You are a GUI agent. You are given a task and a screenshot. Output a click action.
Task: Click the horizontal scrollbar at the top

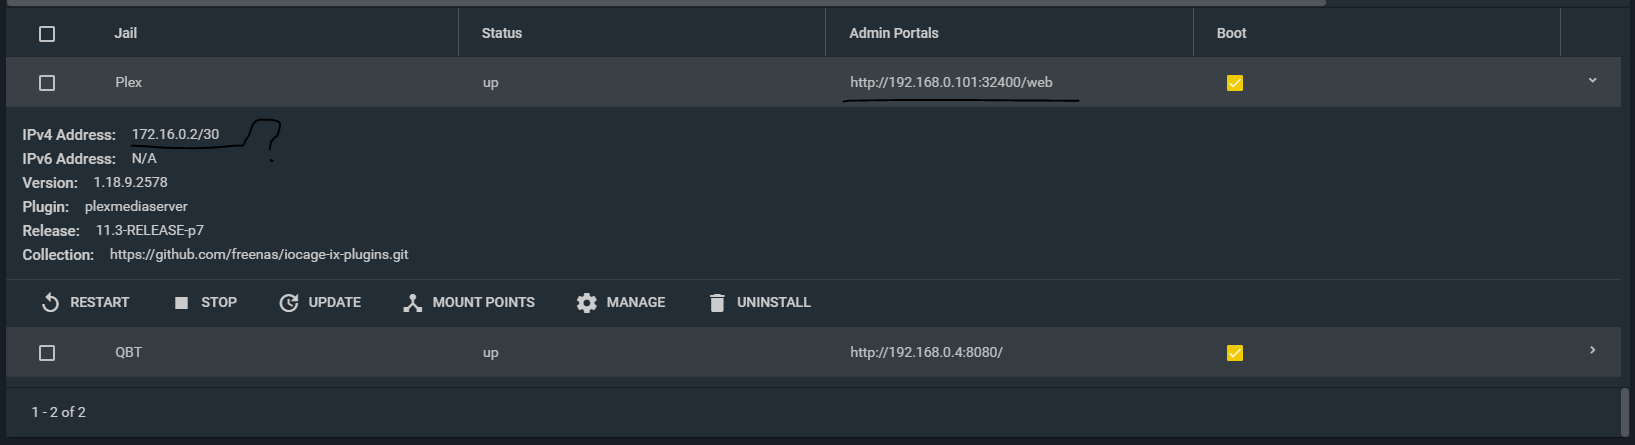point(660,3)
